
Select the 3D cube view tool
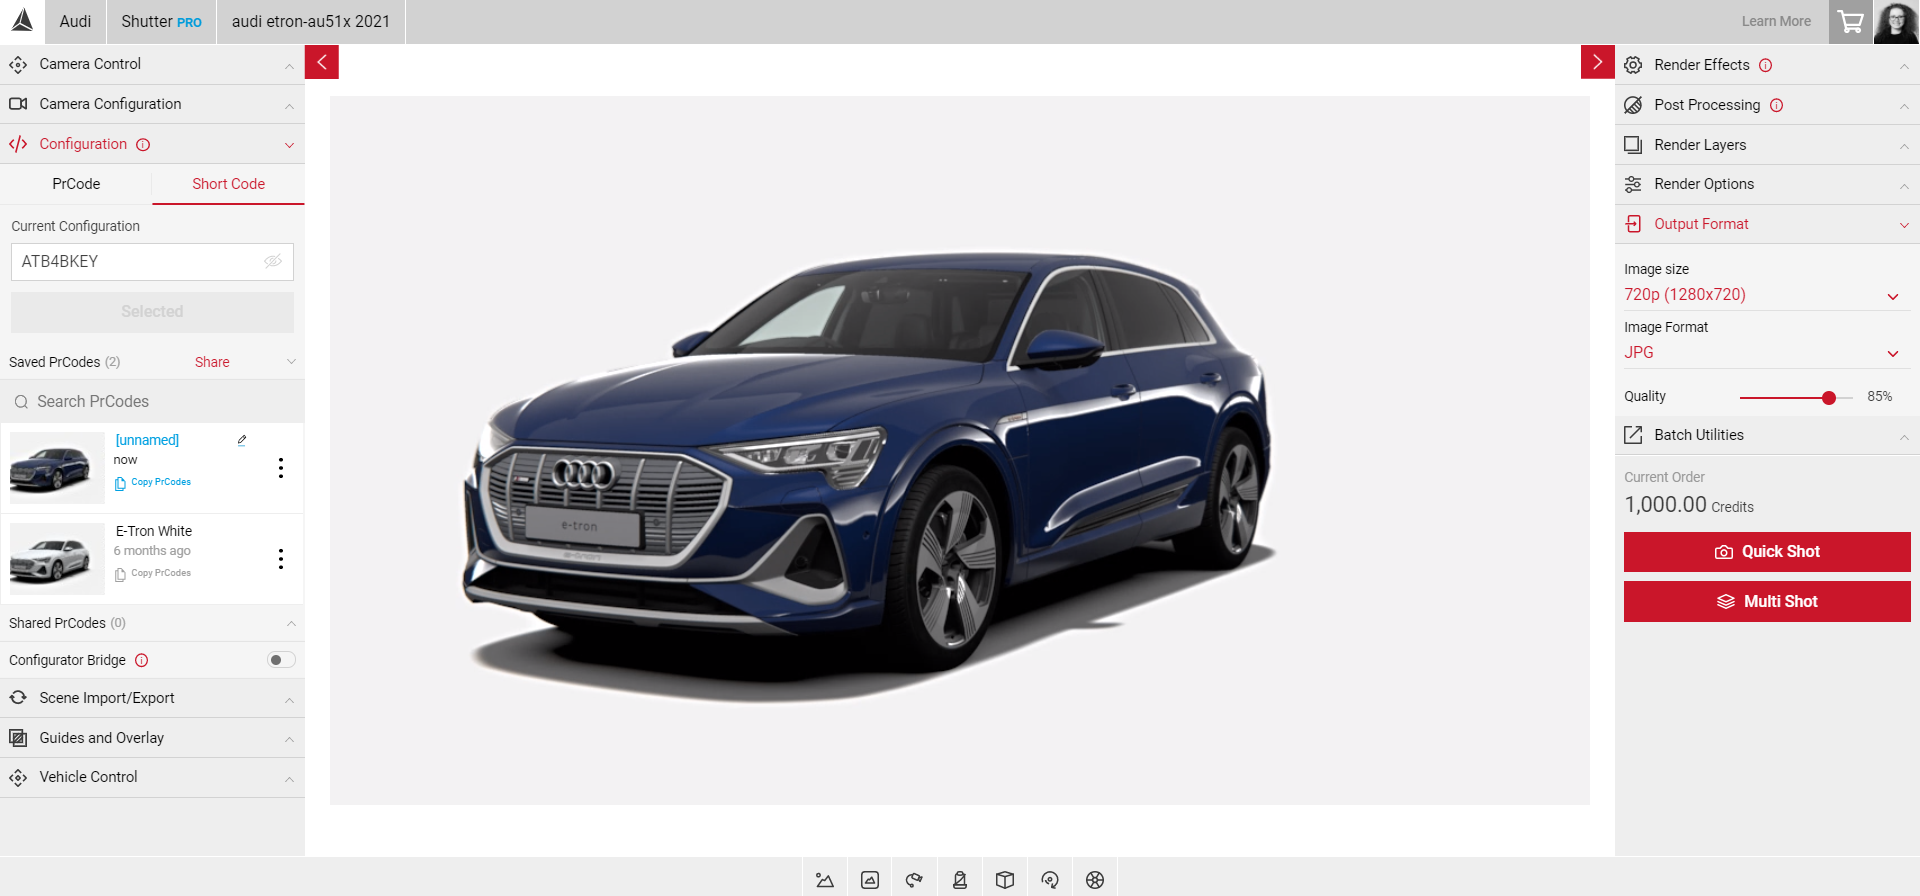1005,880
